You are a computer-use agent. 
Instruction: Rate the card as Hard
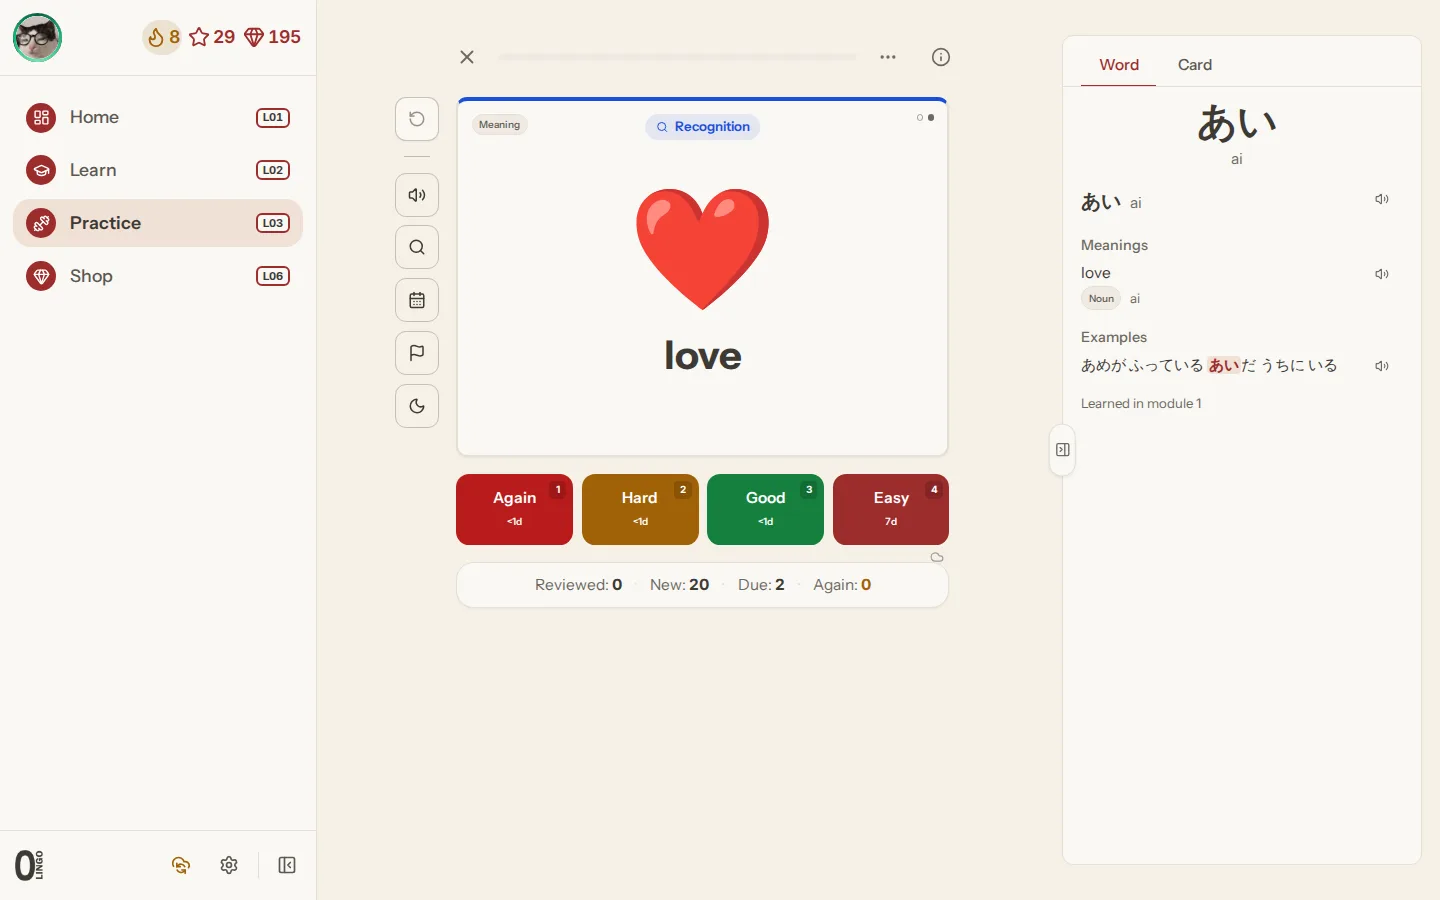pyautogui.click(x=640, y=509)
